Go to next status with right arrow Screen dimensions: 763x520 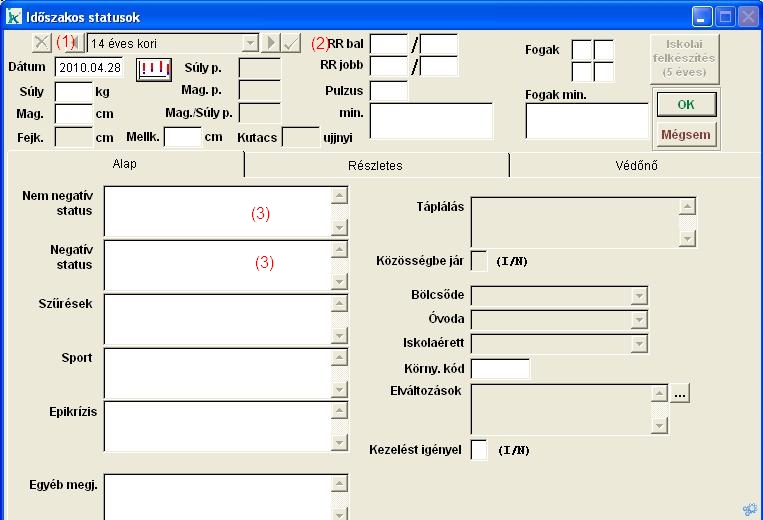(270, 43)
